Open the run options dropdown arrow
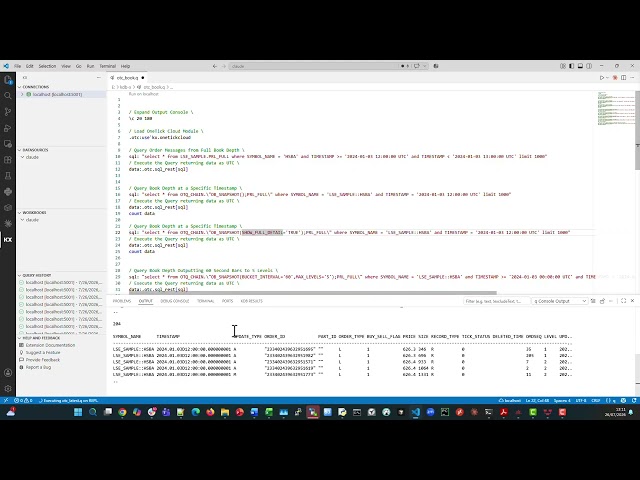Image resolution: width=640 pixels, height=480 pixels. (607, 78)
